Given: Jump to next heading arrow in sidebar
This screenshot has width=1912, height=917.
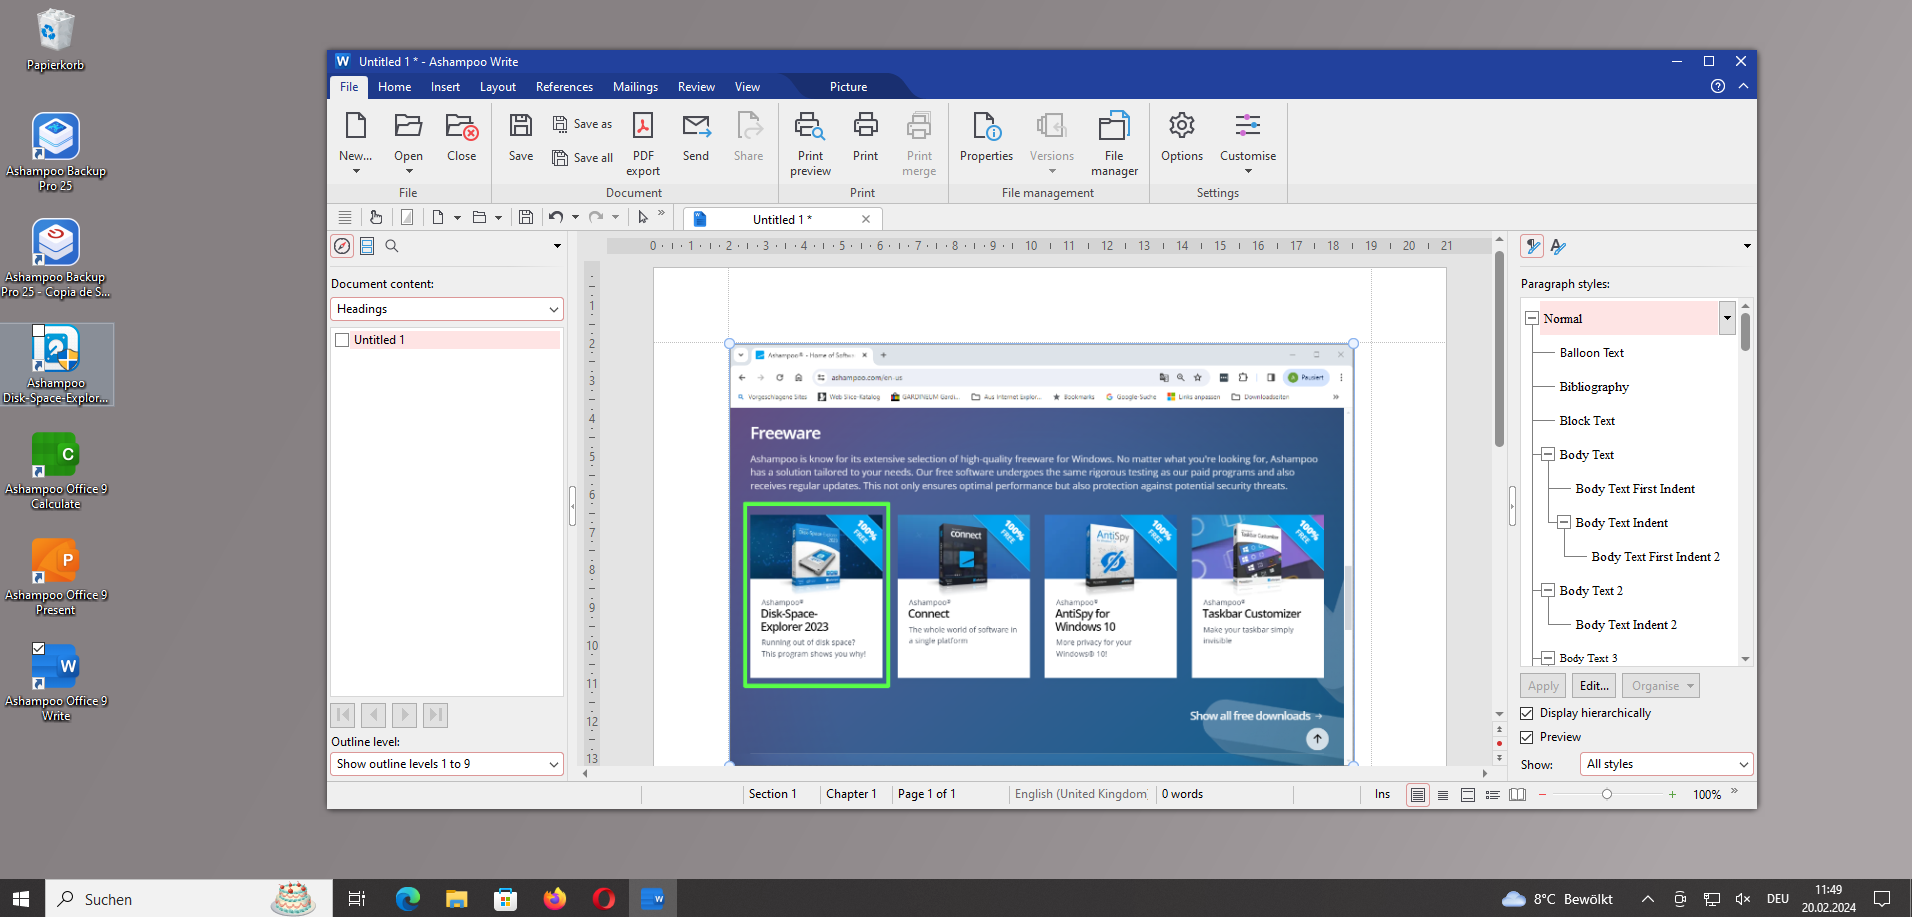Looking at the screenshot, I should coord(404,715).
